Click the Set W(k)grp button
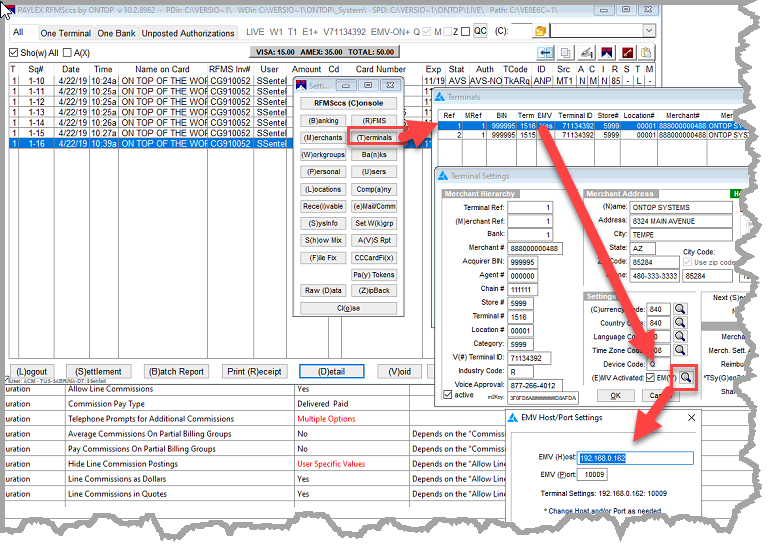The height and width of the screenshot is (547, 769). [x=374, y=223]
